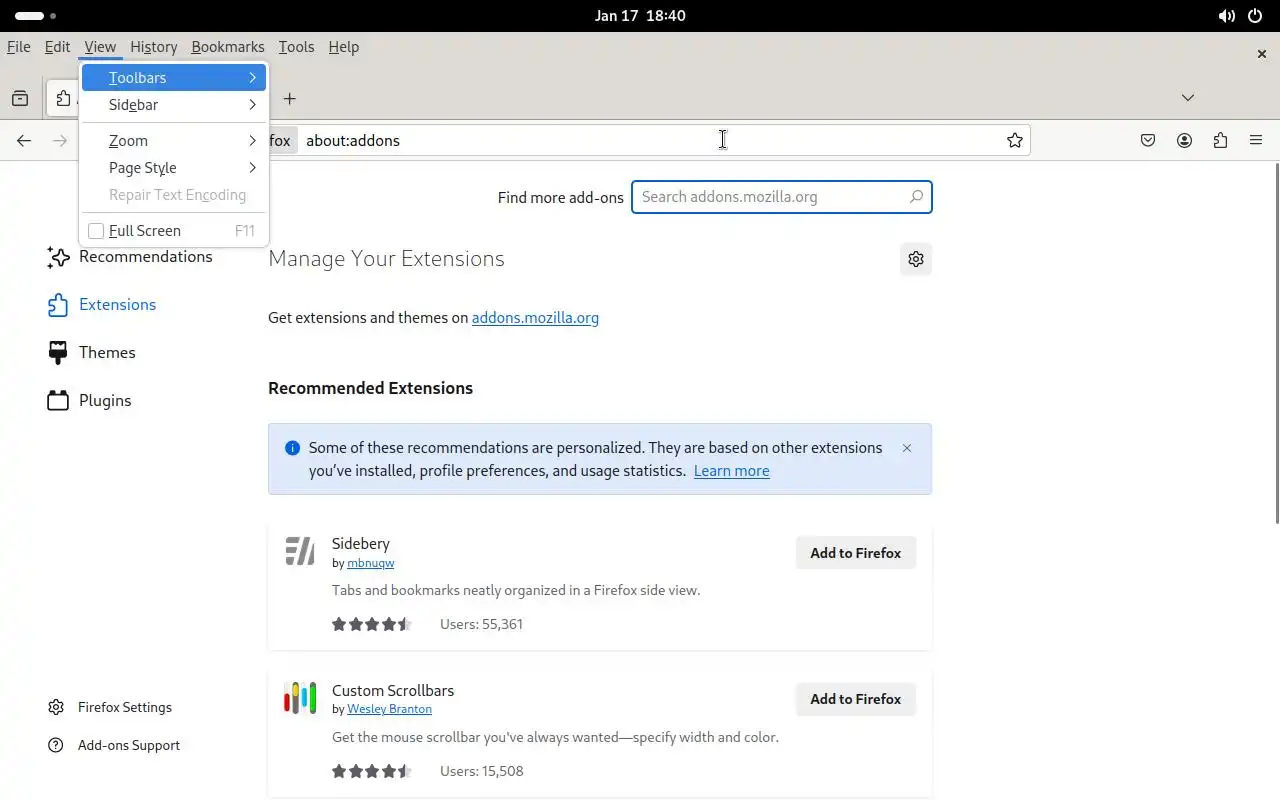Click the Custom Scrollbars extension logo
This screenshot has width=1280, height=800.
click(x=300, y=698)
